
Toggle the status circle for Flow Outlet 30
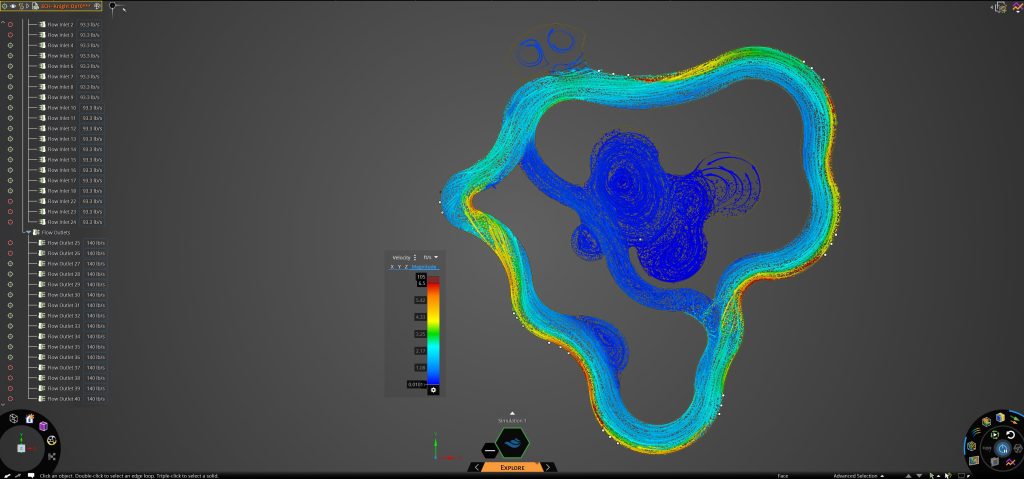pos(10,295)
